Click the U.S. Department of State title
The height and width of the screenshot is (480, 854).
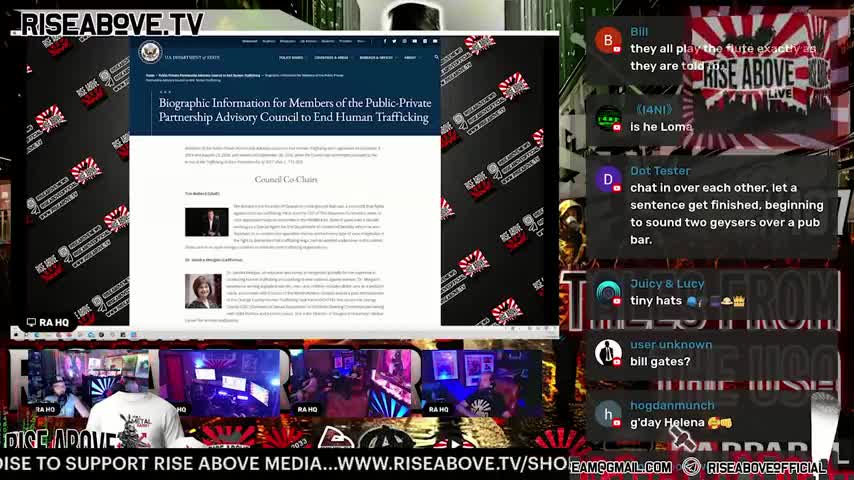(192, 57)
